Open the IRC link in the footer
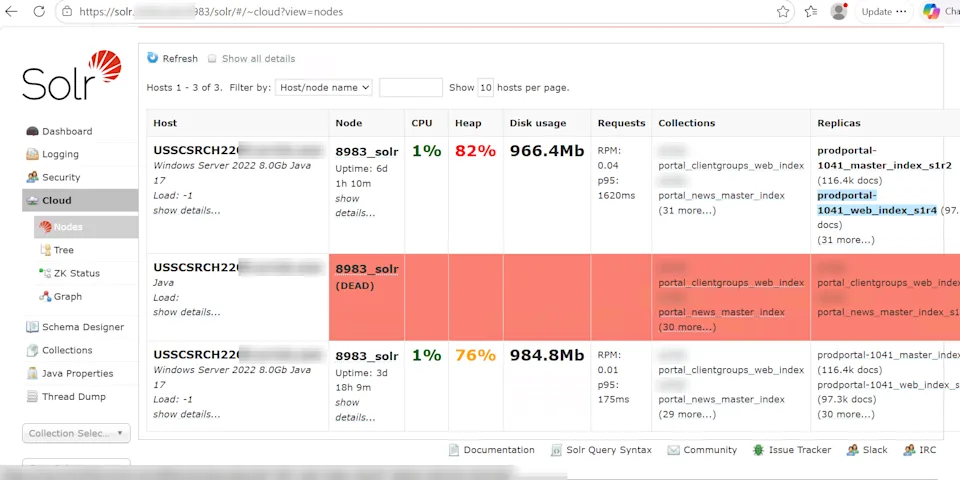This screenshot has height=480, width=960. (928, 450)
